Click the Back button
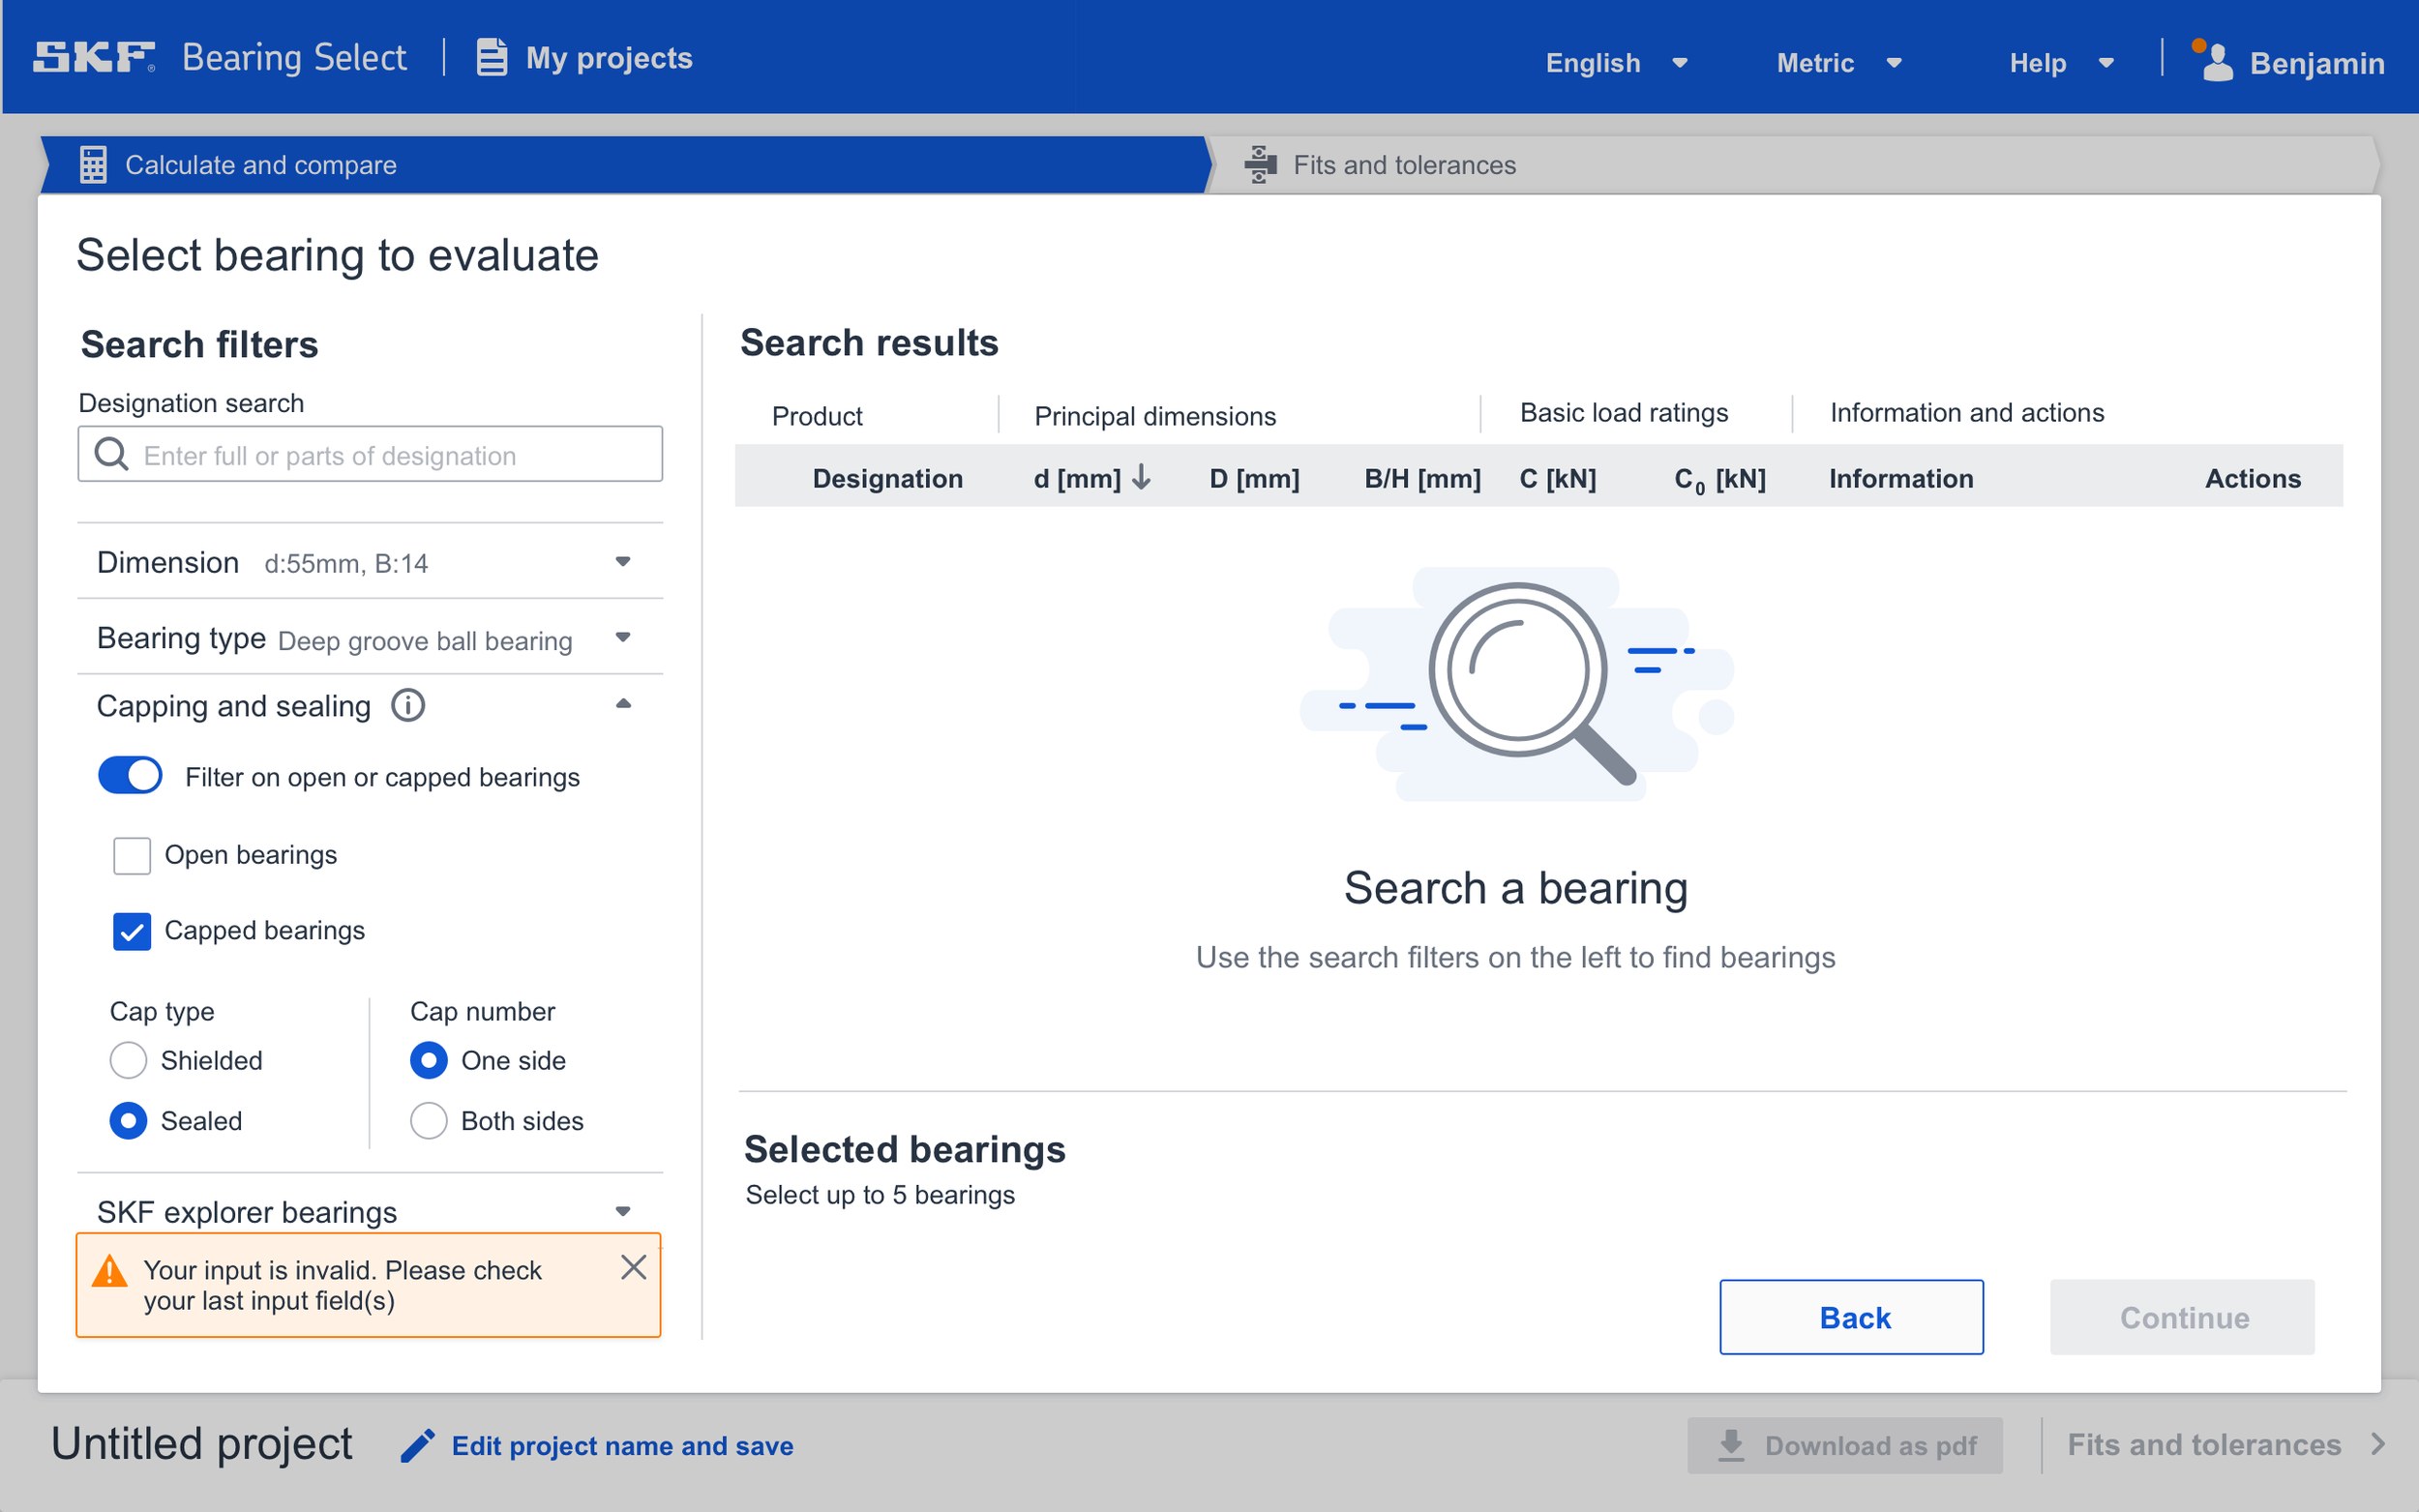This screenshot has height=1512, width=2419. coord(1851,1317)
